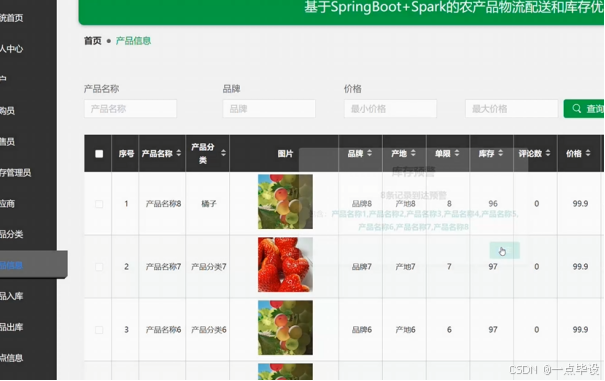Focus the 最小价格 input field
This screenshot has height=381, width=605.
click(390, 109)
